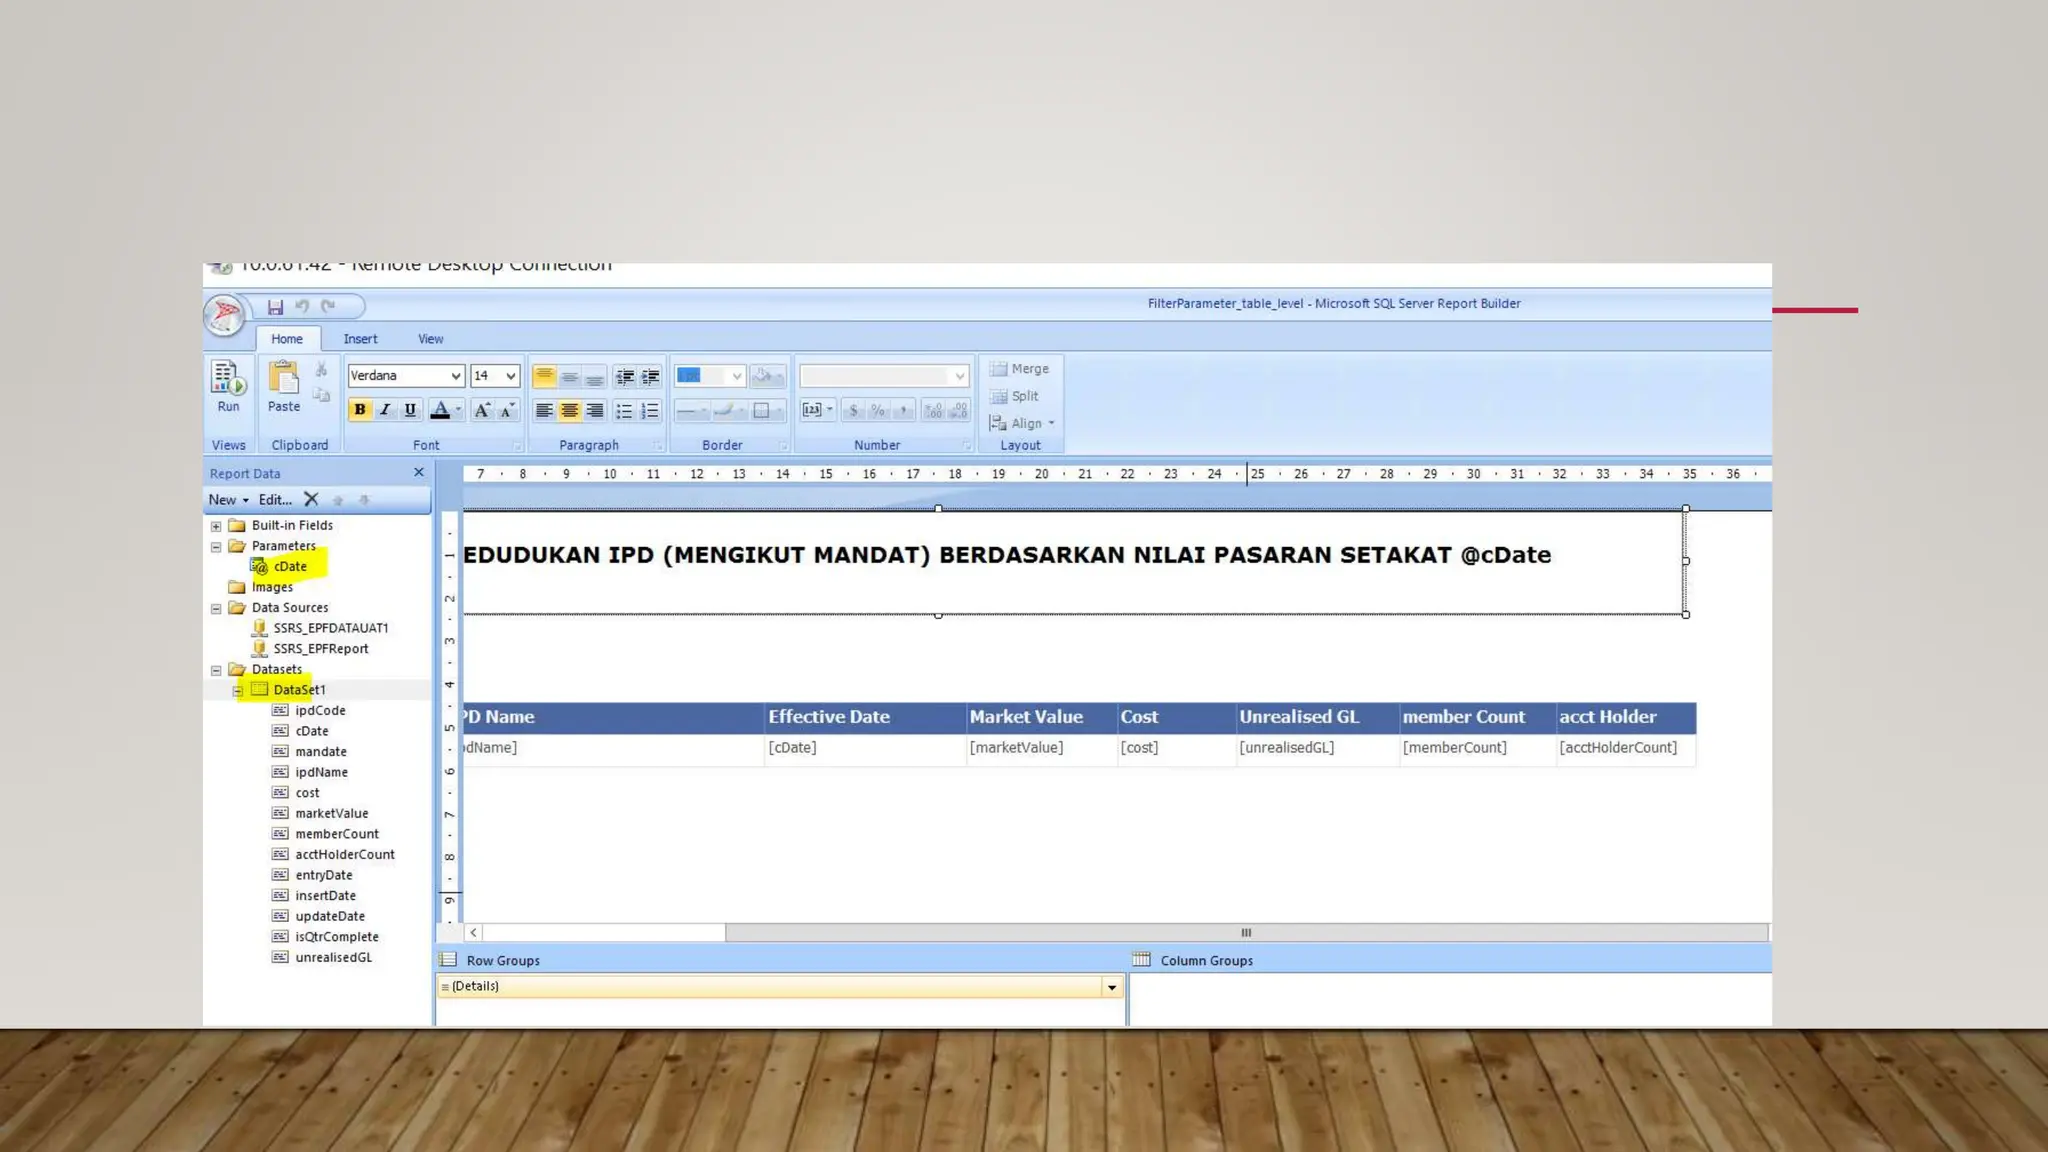Open the font color picker
Screen dimensions: 2048x1152
(458, 410)
